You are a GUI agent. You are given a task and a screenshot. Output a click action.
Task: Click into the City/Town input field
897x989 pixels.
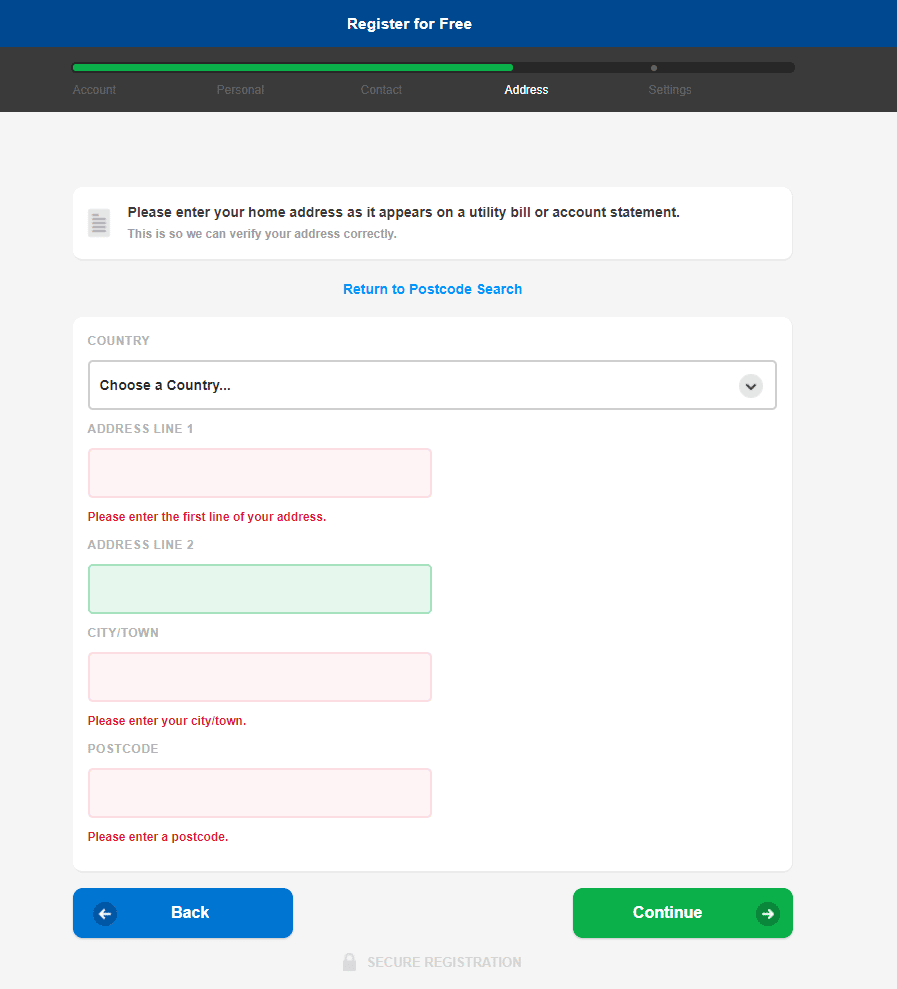click(x=260, y=677)
